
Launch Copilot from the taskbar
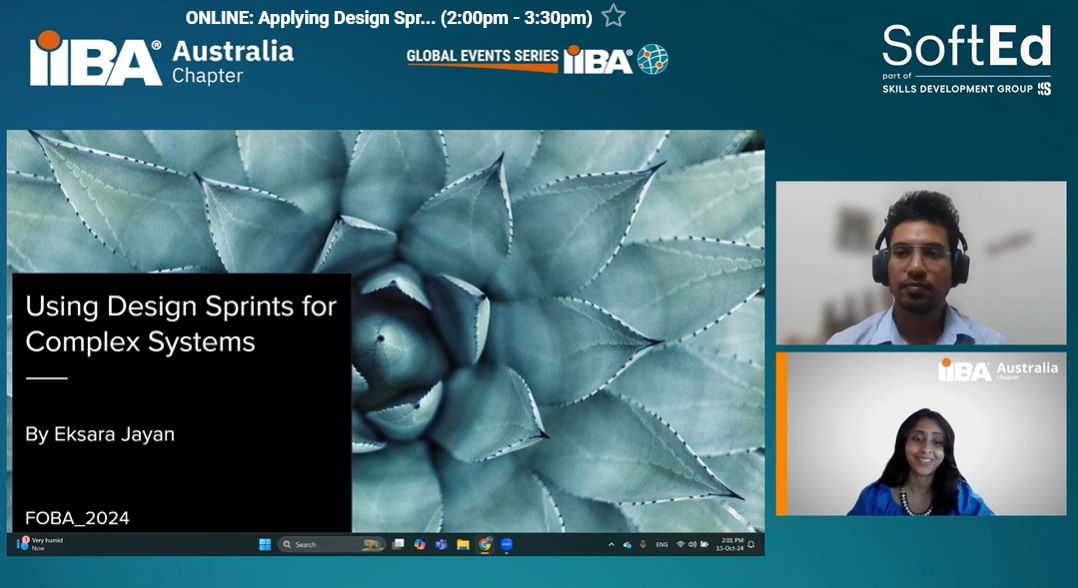tap(419, 545)
